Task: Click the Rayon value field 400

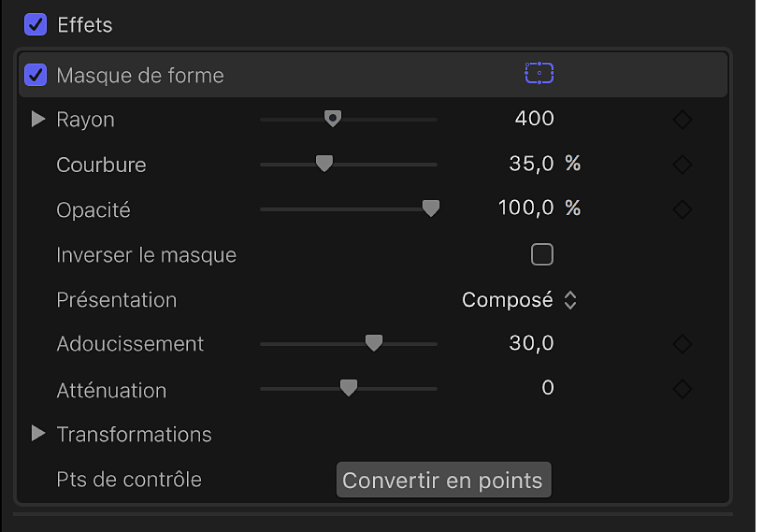Action: click(534, 119)
